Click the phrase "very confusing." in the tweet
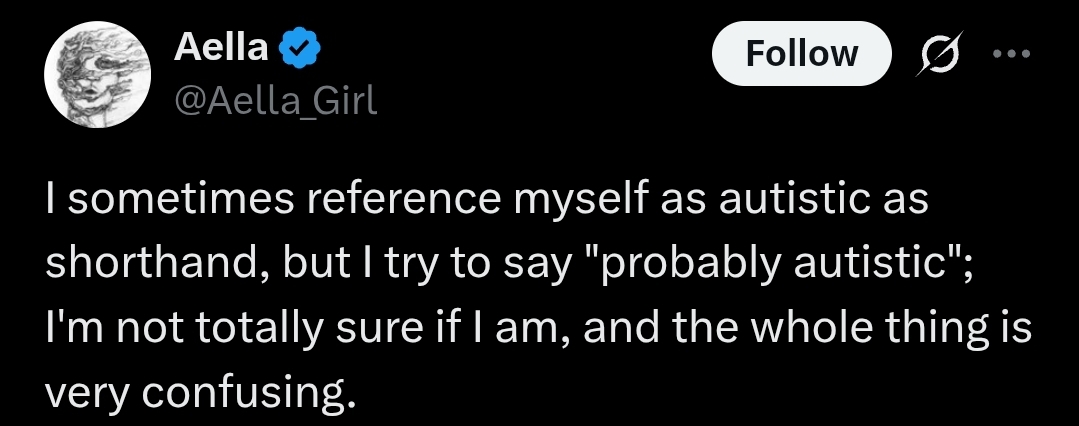Image resolution: width=1079 pixels, height=426 pixels. 202,393
